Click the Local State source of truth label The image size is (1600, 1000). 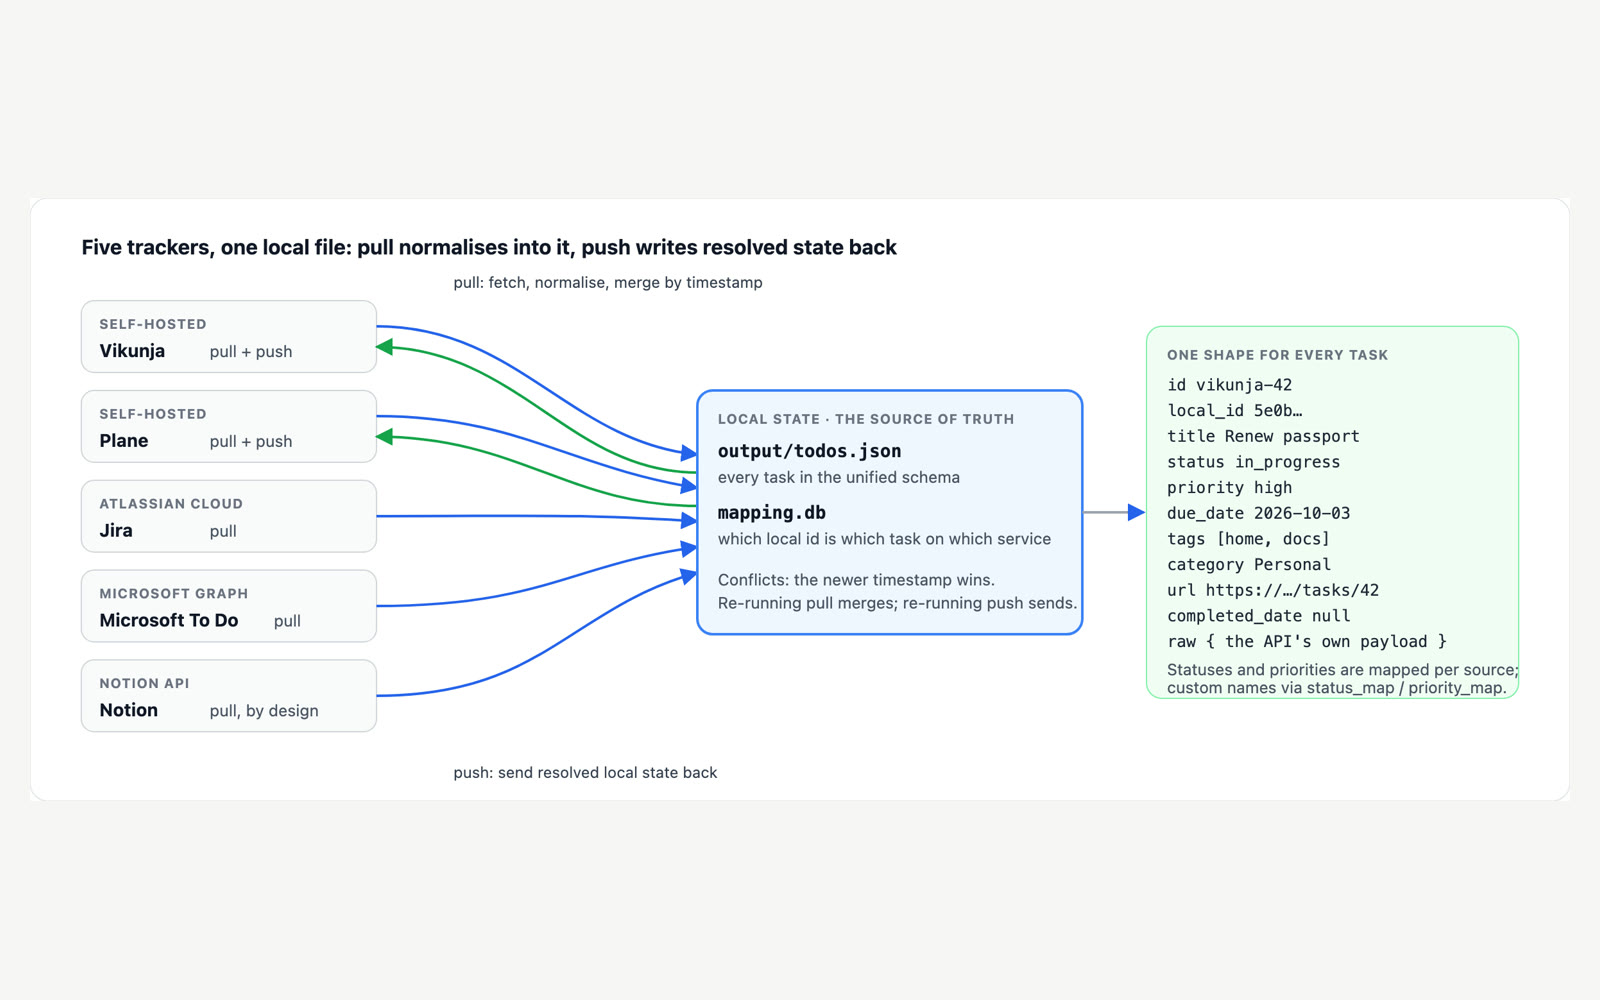coord(866,419)
